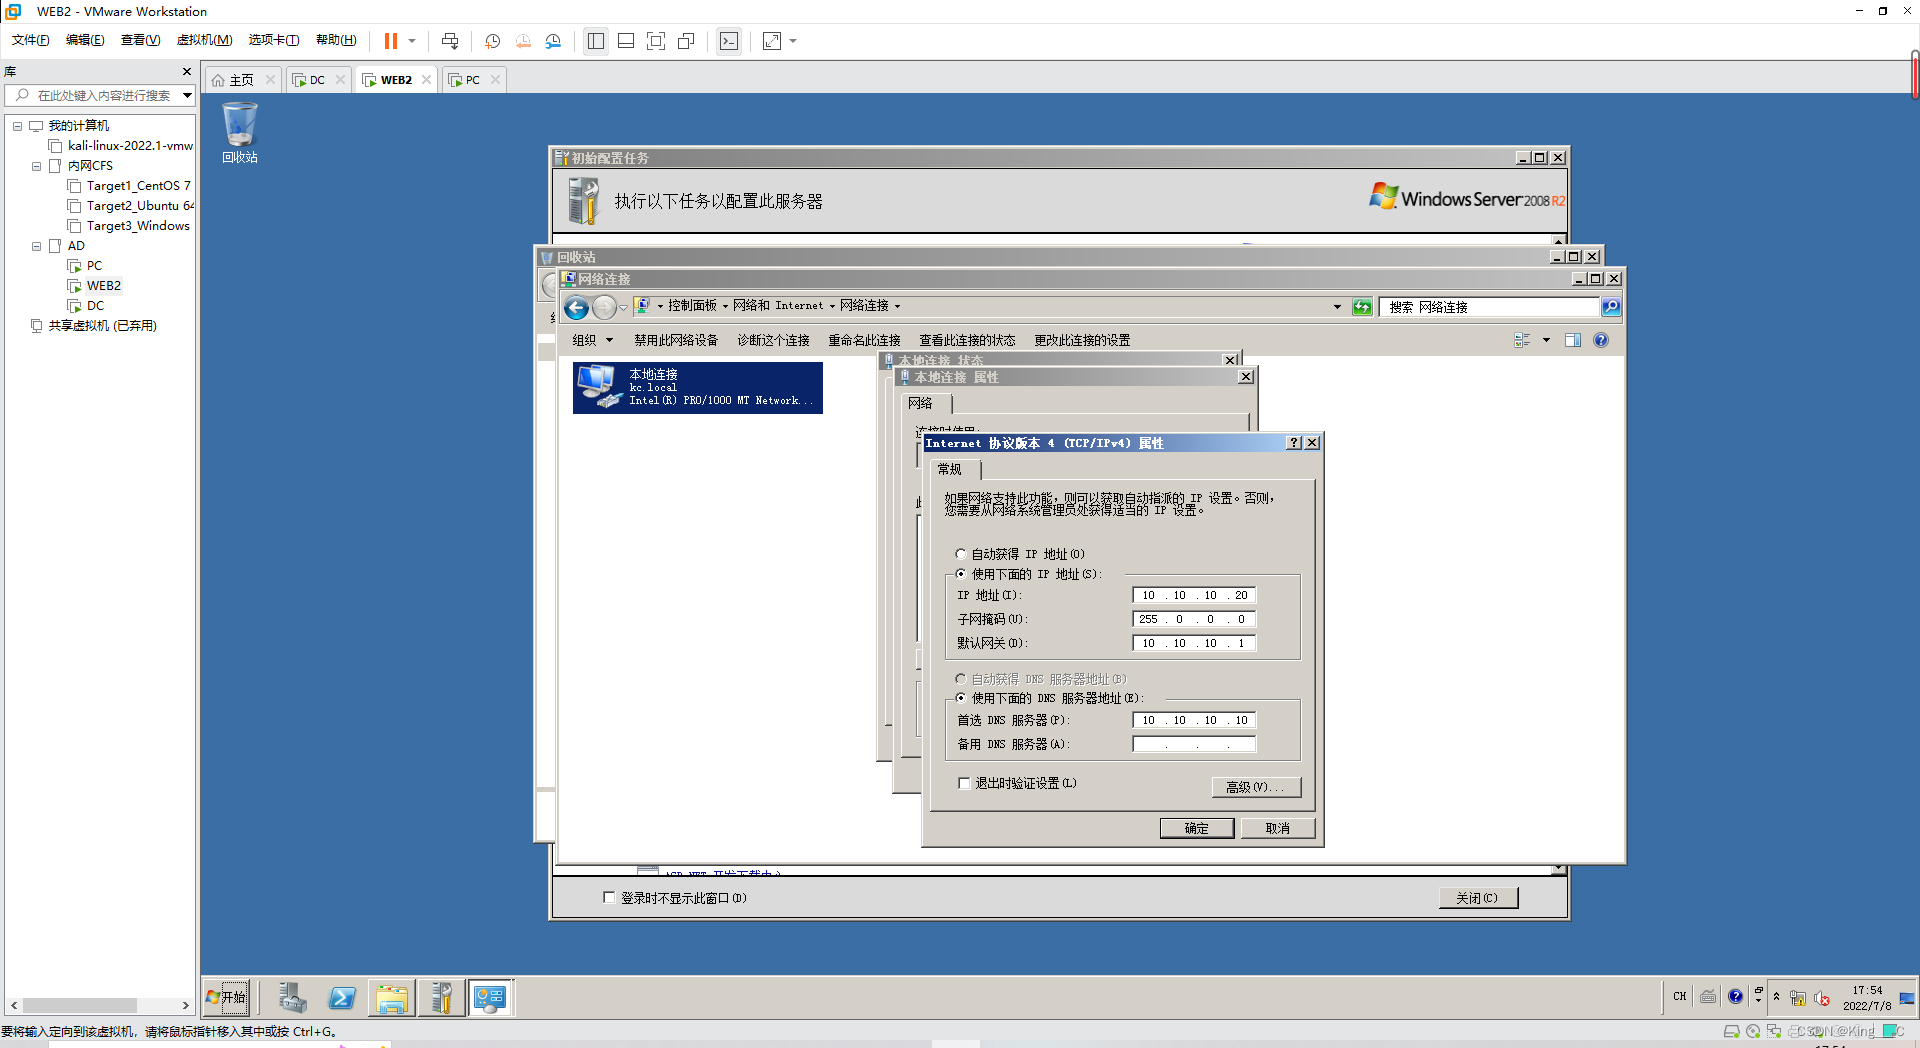The height and width of the screenshot is (1048, 1920).
Task: Switch to the DC tab
Action: pos(316,80)
